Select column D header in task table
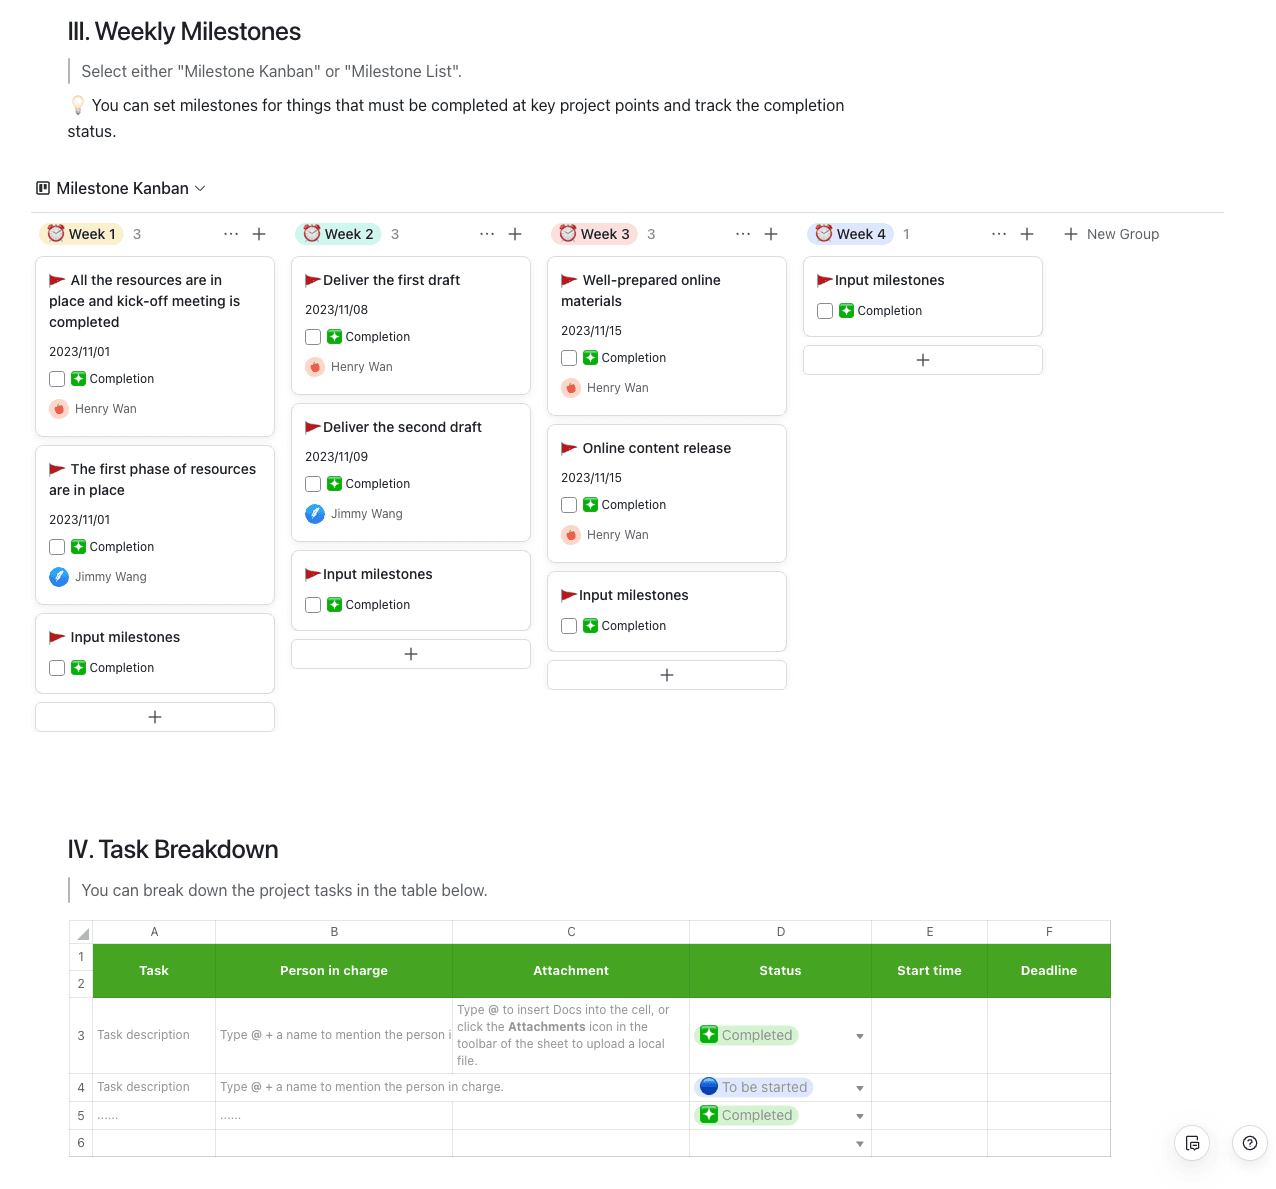Image resolution: width=1276 pixels, height=1189 pixels. 780,932
